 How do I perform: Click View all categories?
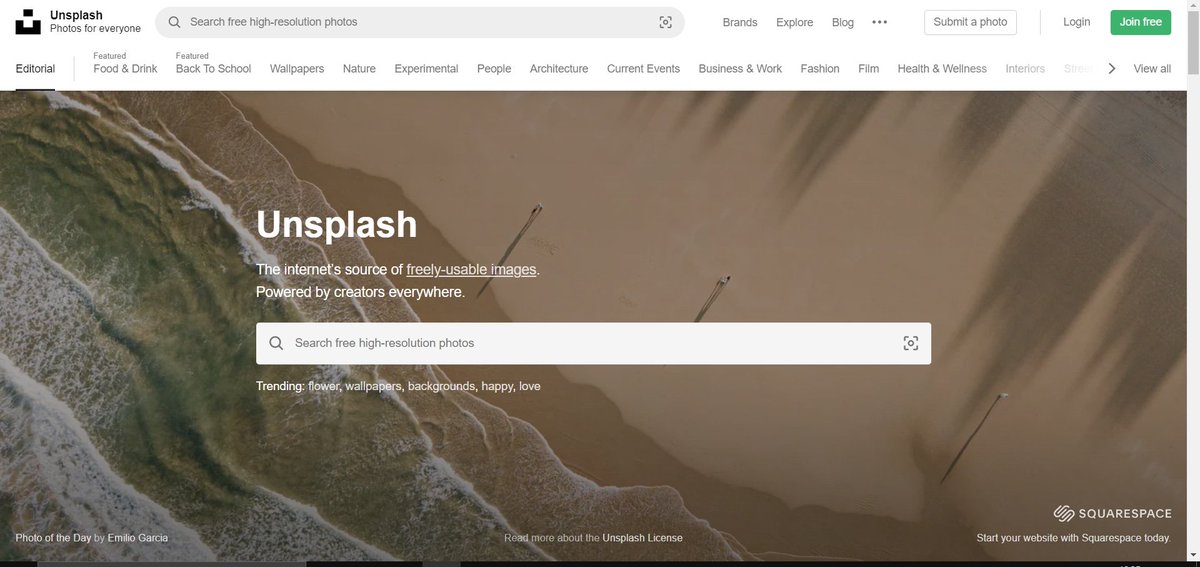coord(1152,69)
